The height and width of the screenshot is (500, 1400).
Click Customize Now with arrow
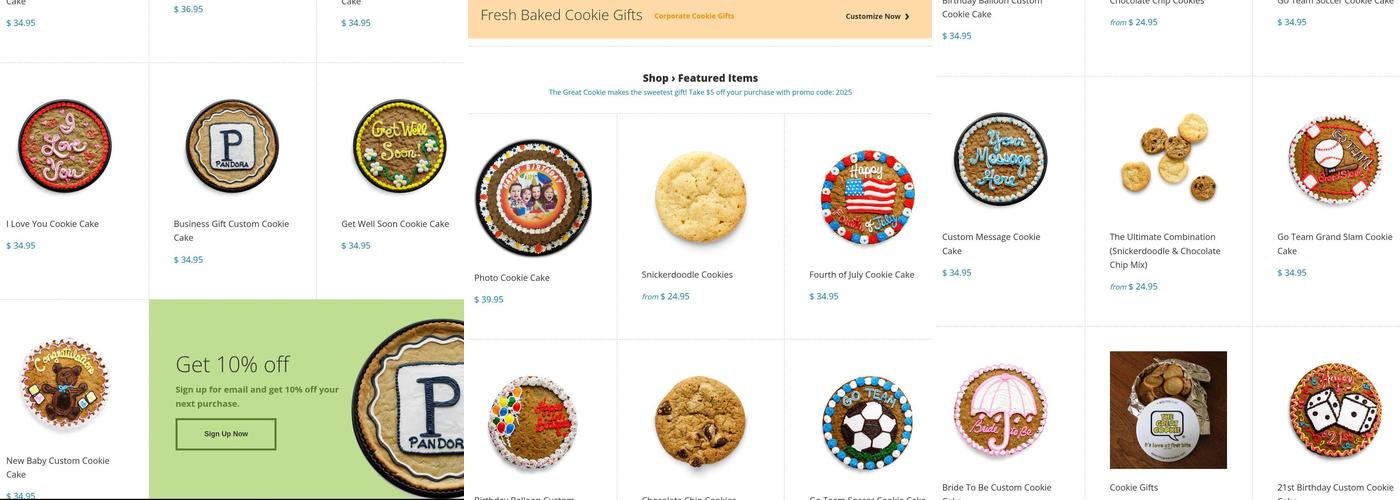[877, 16]
